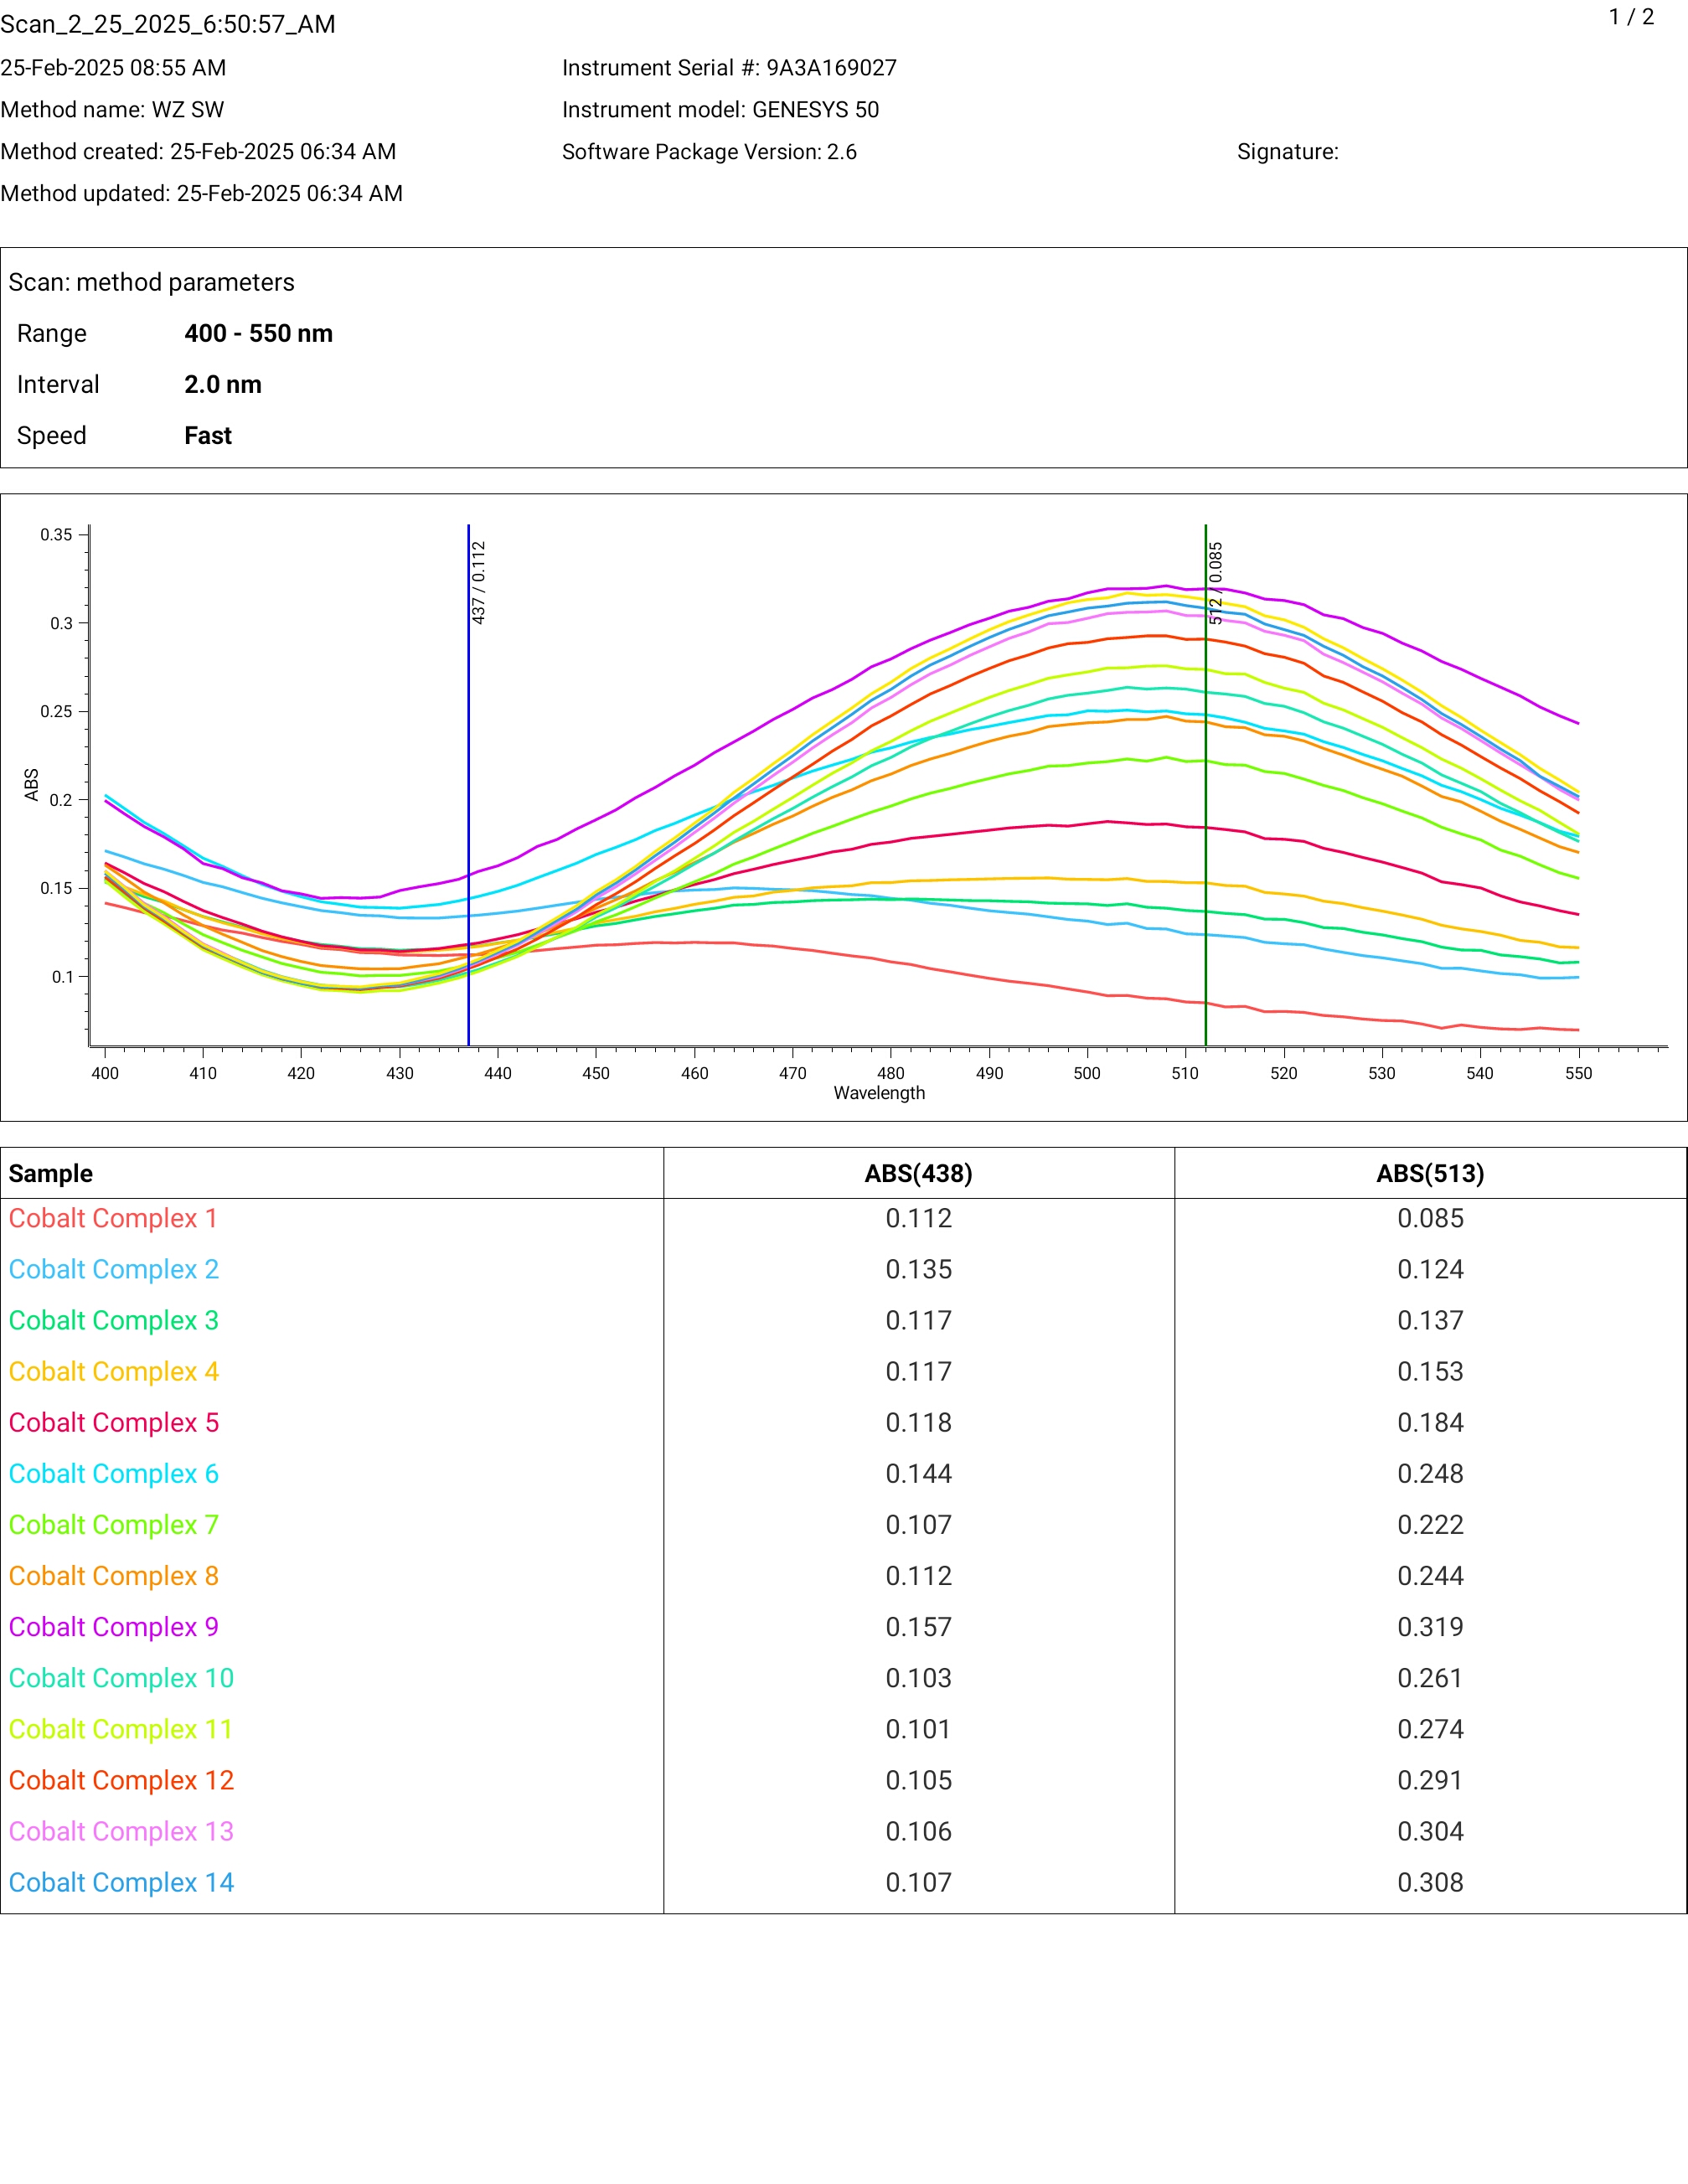This screenshot has height=2184, width=1688.
Task: Click the 0.319 absorbance value cell
Action: tap(1429, 1627)
